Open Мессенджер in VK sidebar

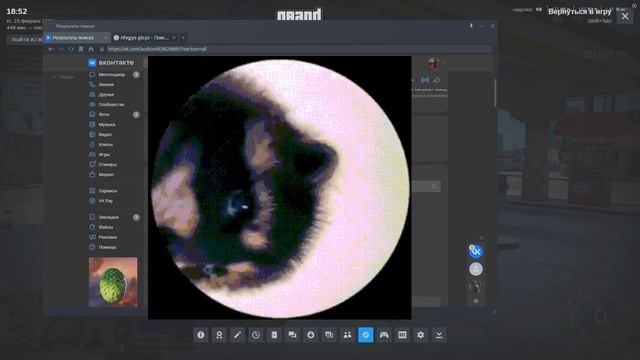(111, 75)
